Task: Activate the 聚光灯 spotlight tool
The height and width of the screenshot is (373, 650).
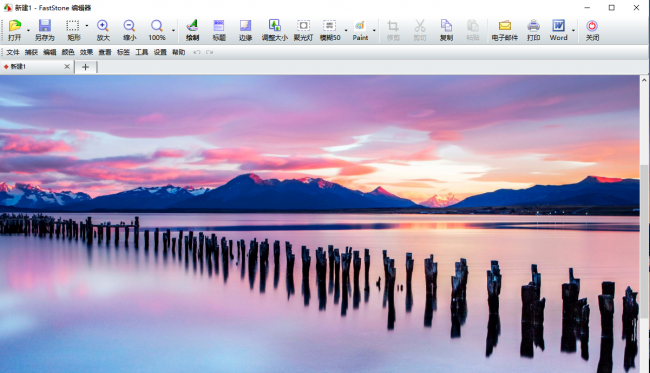Action: click(303, 30)
